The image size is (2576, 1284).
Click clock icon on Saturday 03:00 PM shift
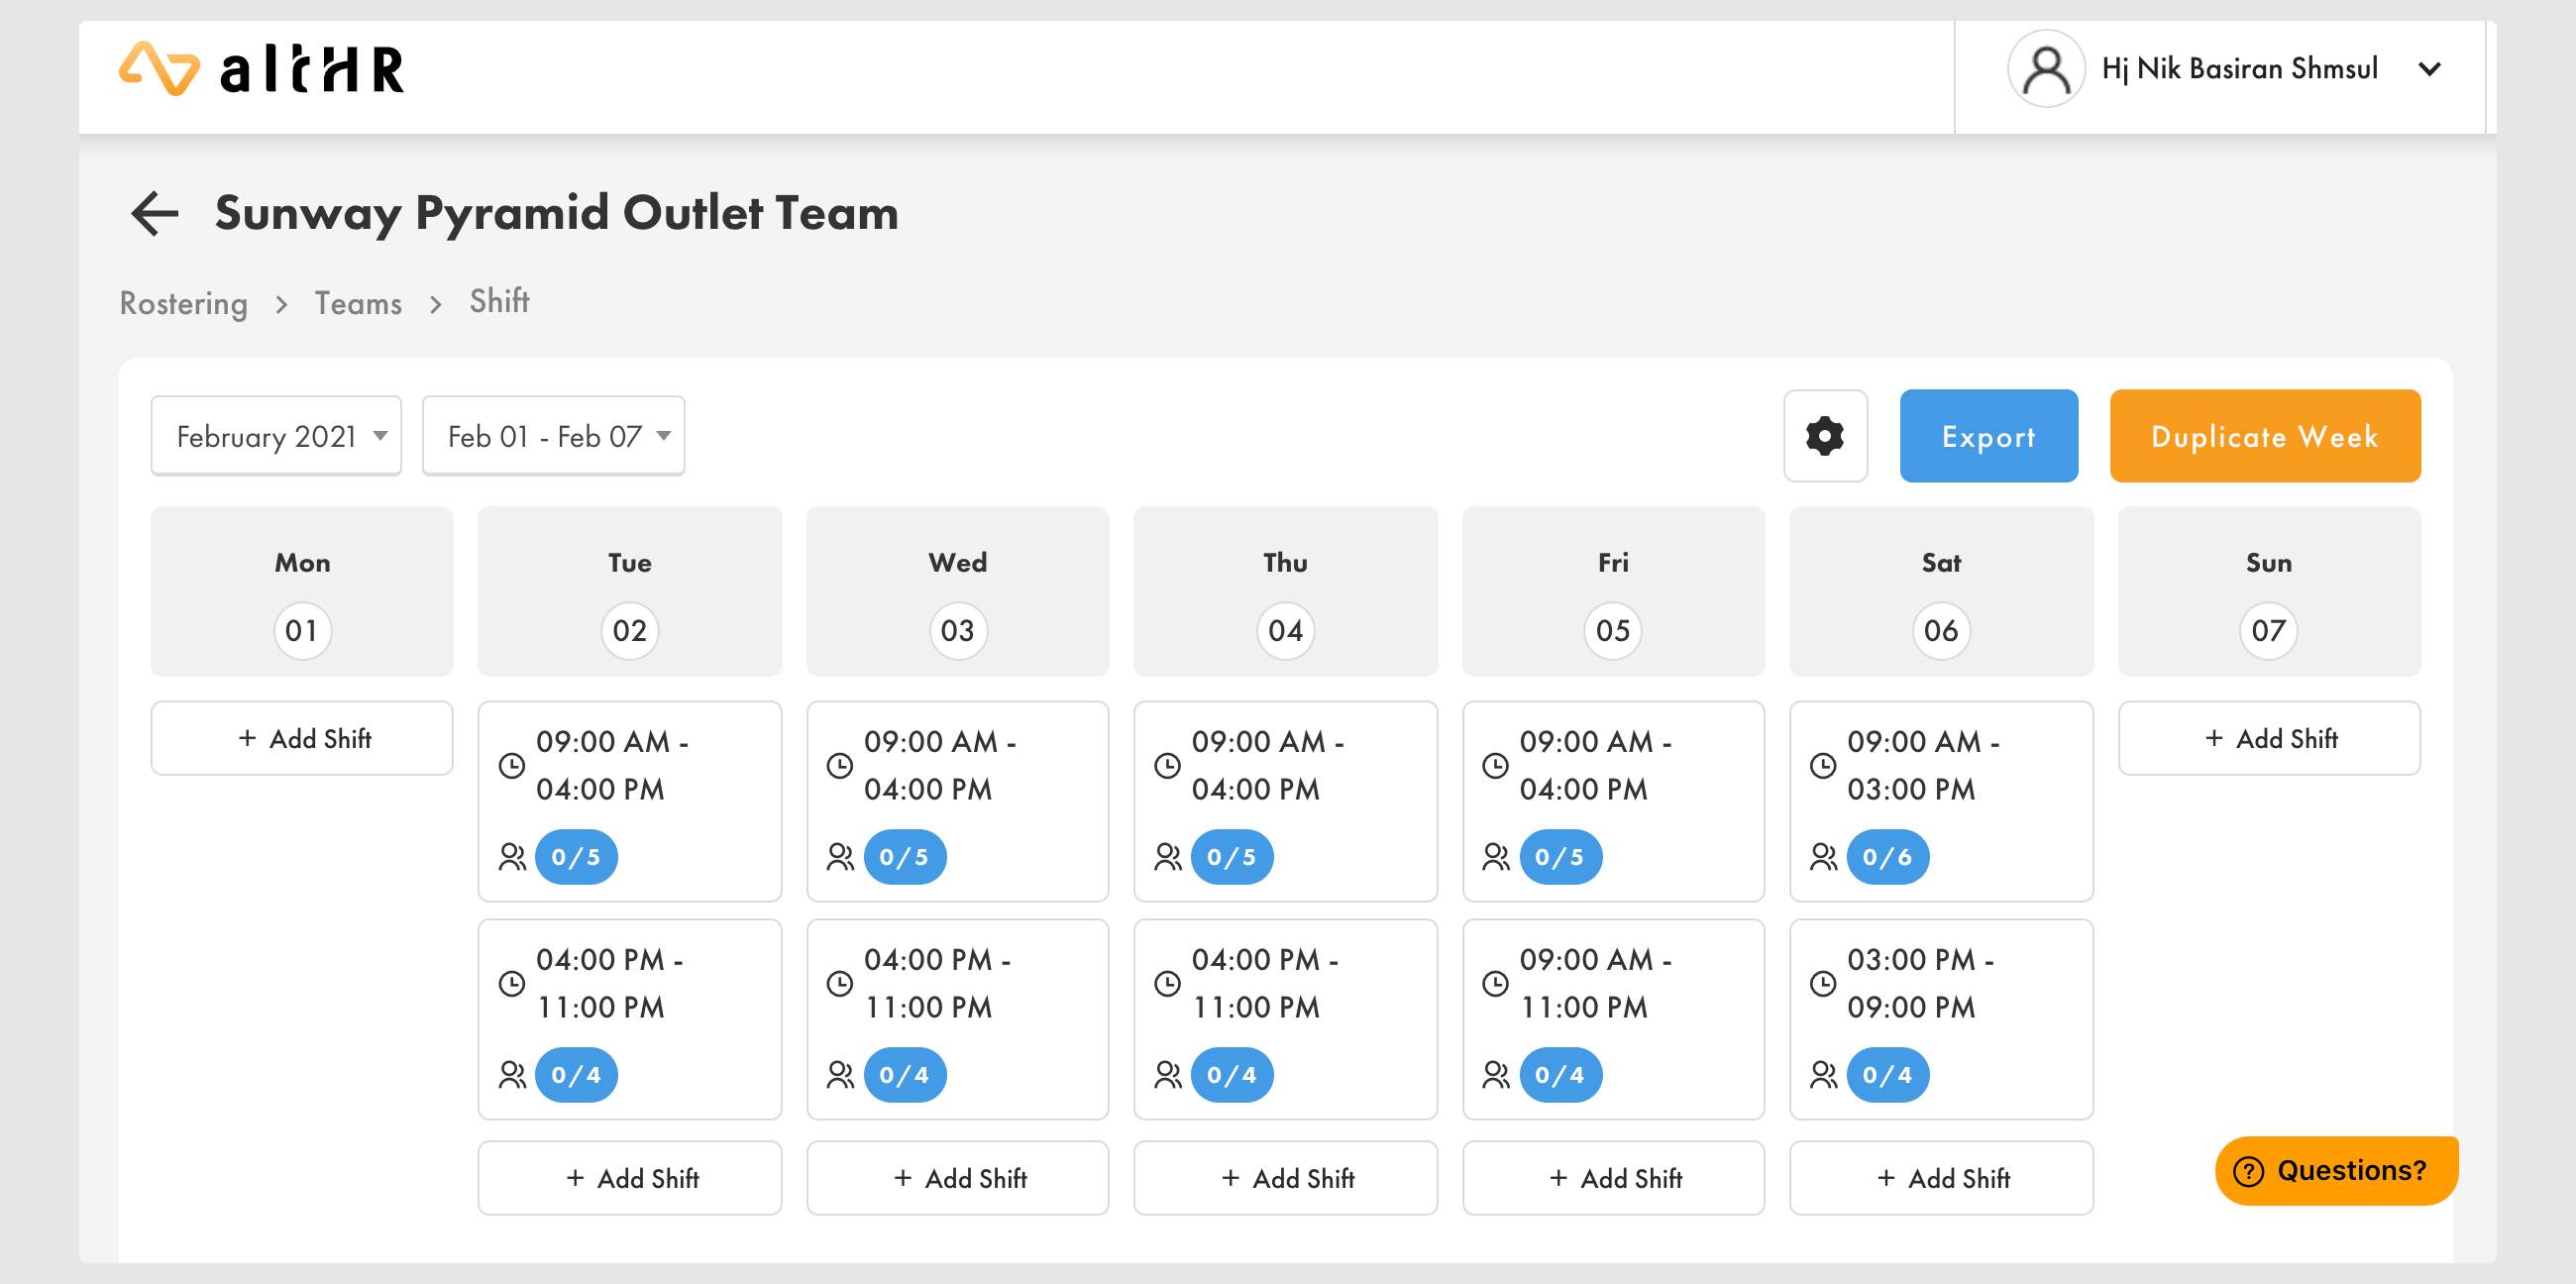(1822, 983)
